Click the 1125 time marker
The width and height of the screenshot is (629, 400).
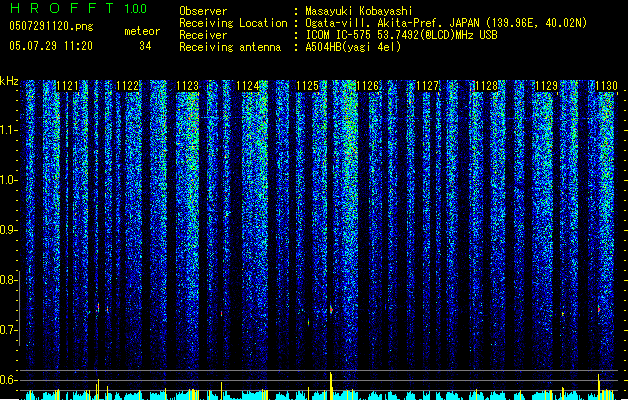307,86
